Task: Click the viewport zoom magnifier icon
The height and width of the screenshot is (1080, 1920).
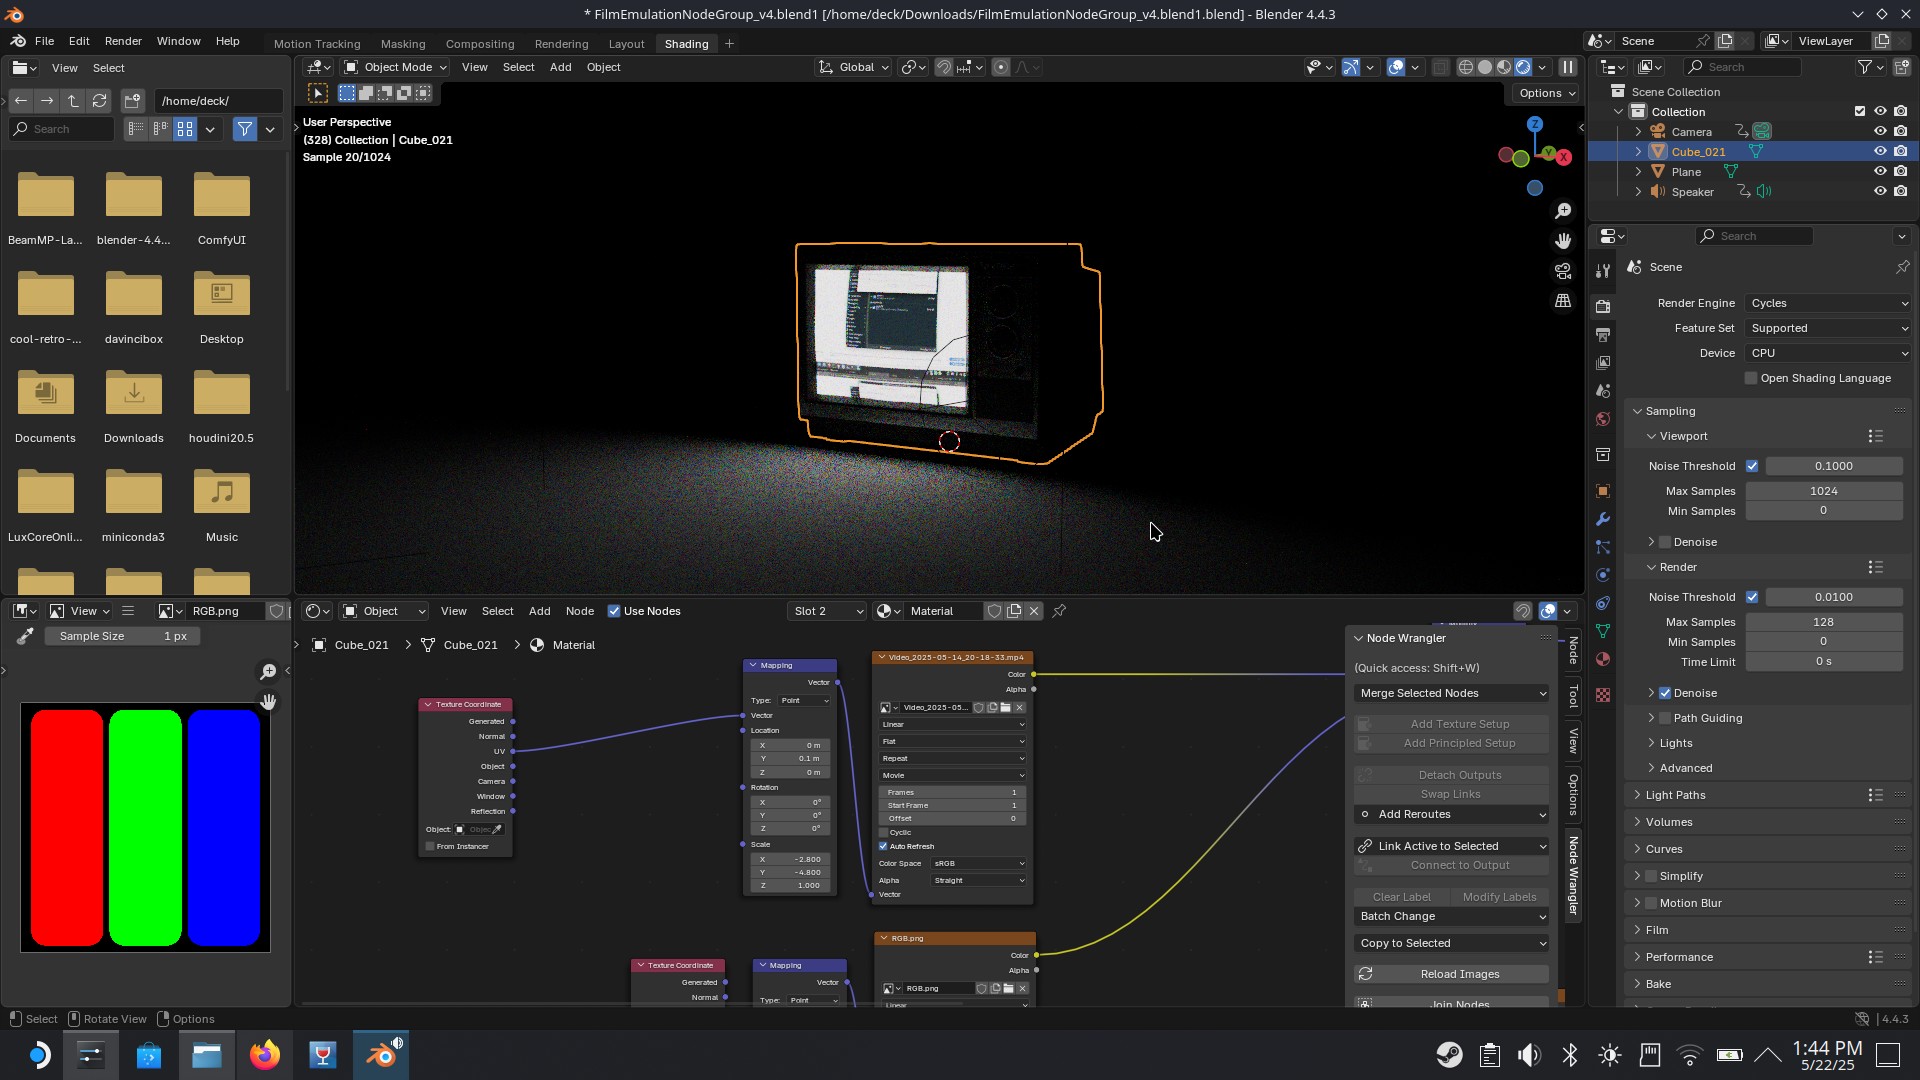Action: tap(1563, 211)
